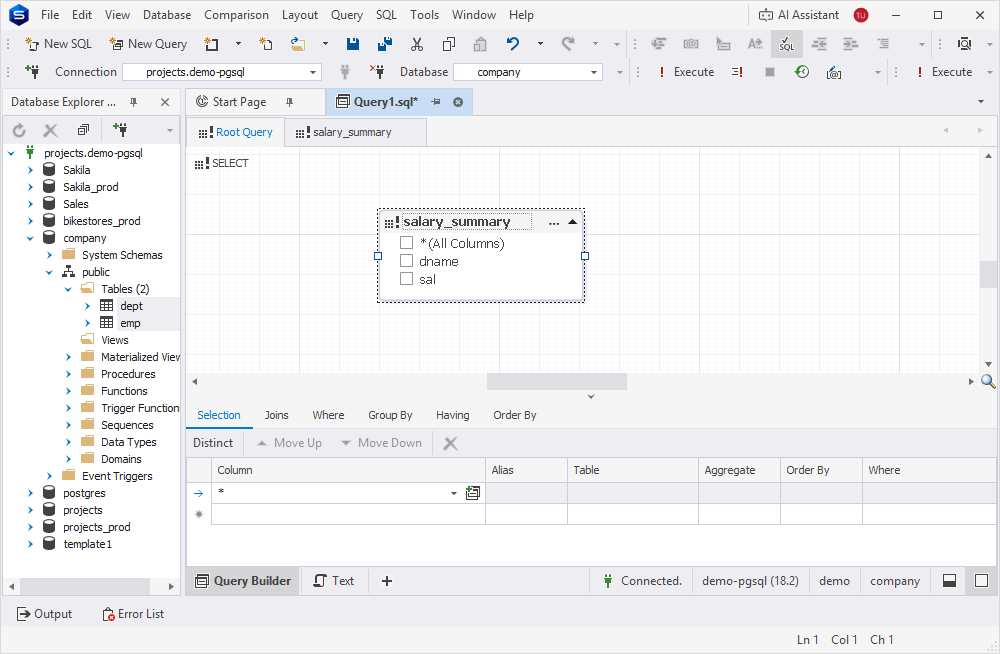Click the add column icon in Selection row
The height and width of the screenshot is (654, 1000).
coord(473,493)
